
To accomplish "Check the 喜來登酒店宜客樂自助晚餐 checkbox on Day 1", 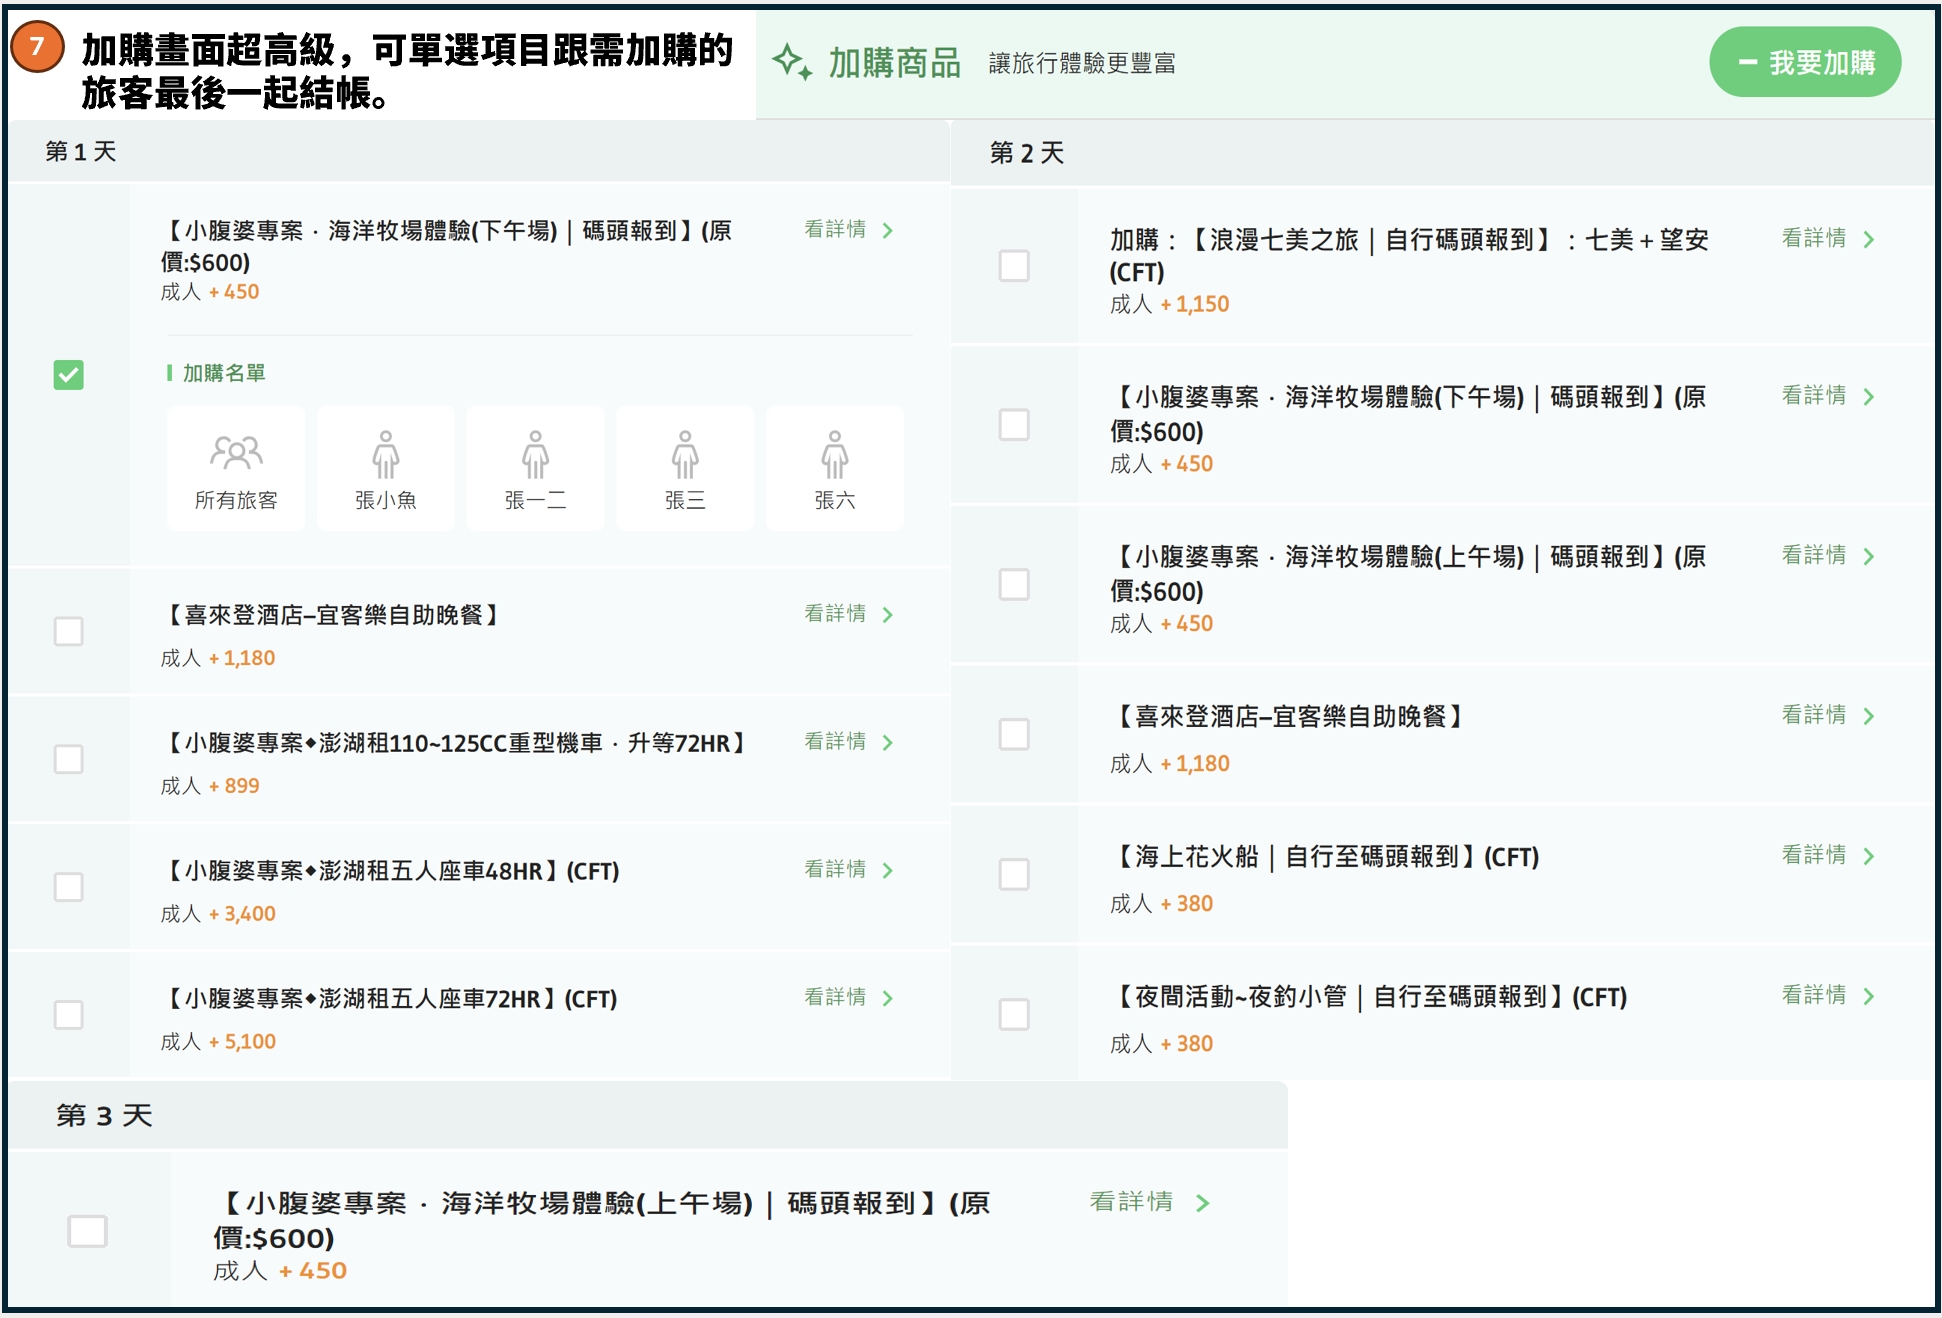I will click(x=67, y=631).
